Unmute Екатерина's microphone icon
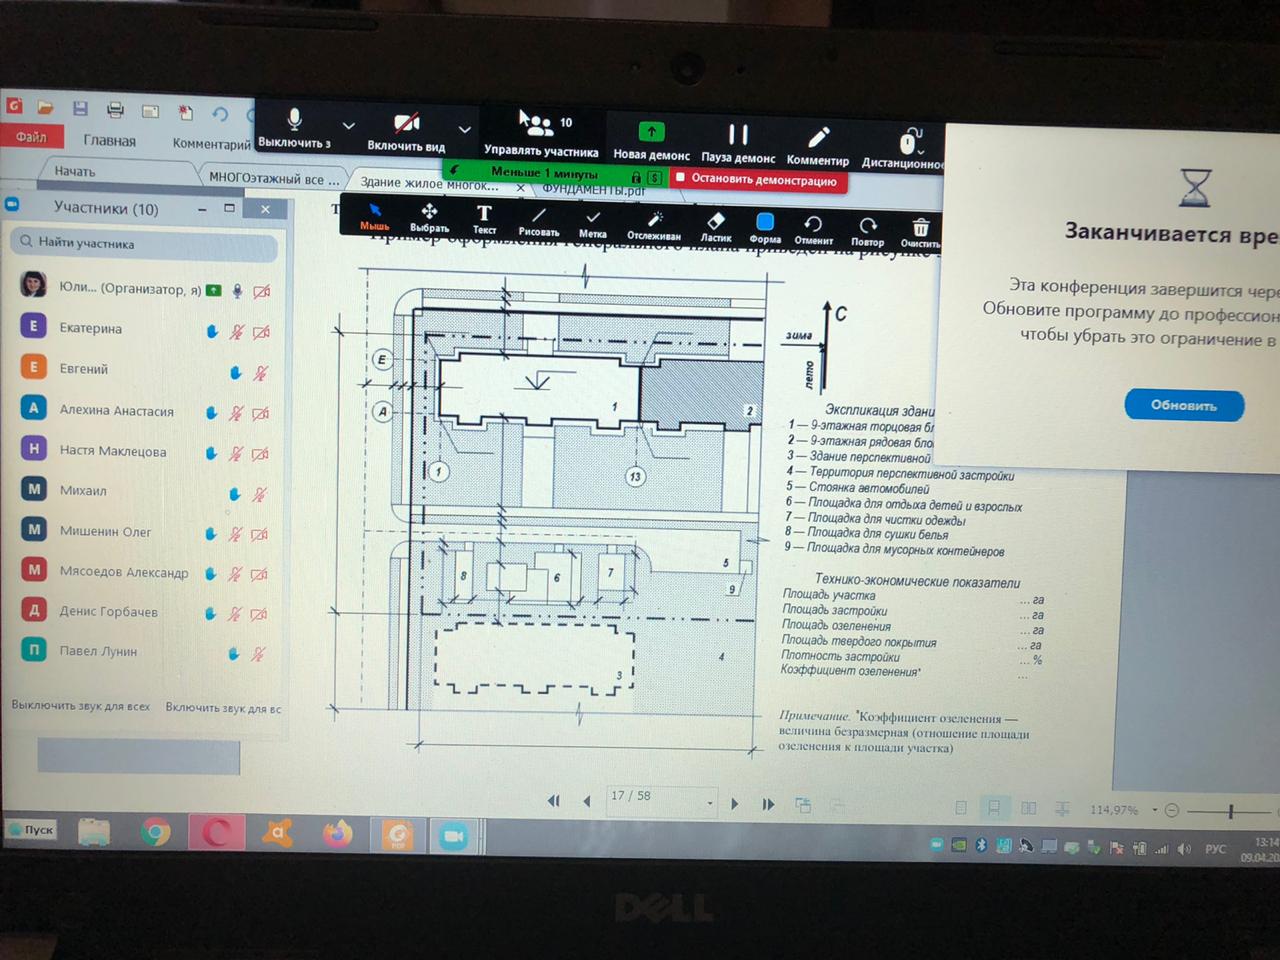The height and width of the screenshot is (960, 1280). pos(237,332)
